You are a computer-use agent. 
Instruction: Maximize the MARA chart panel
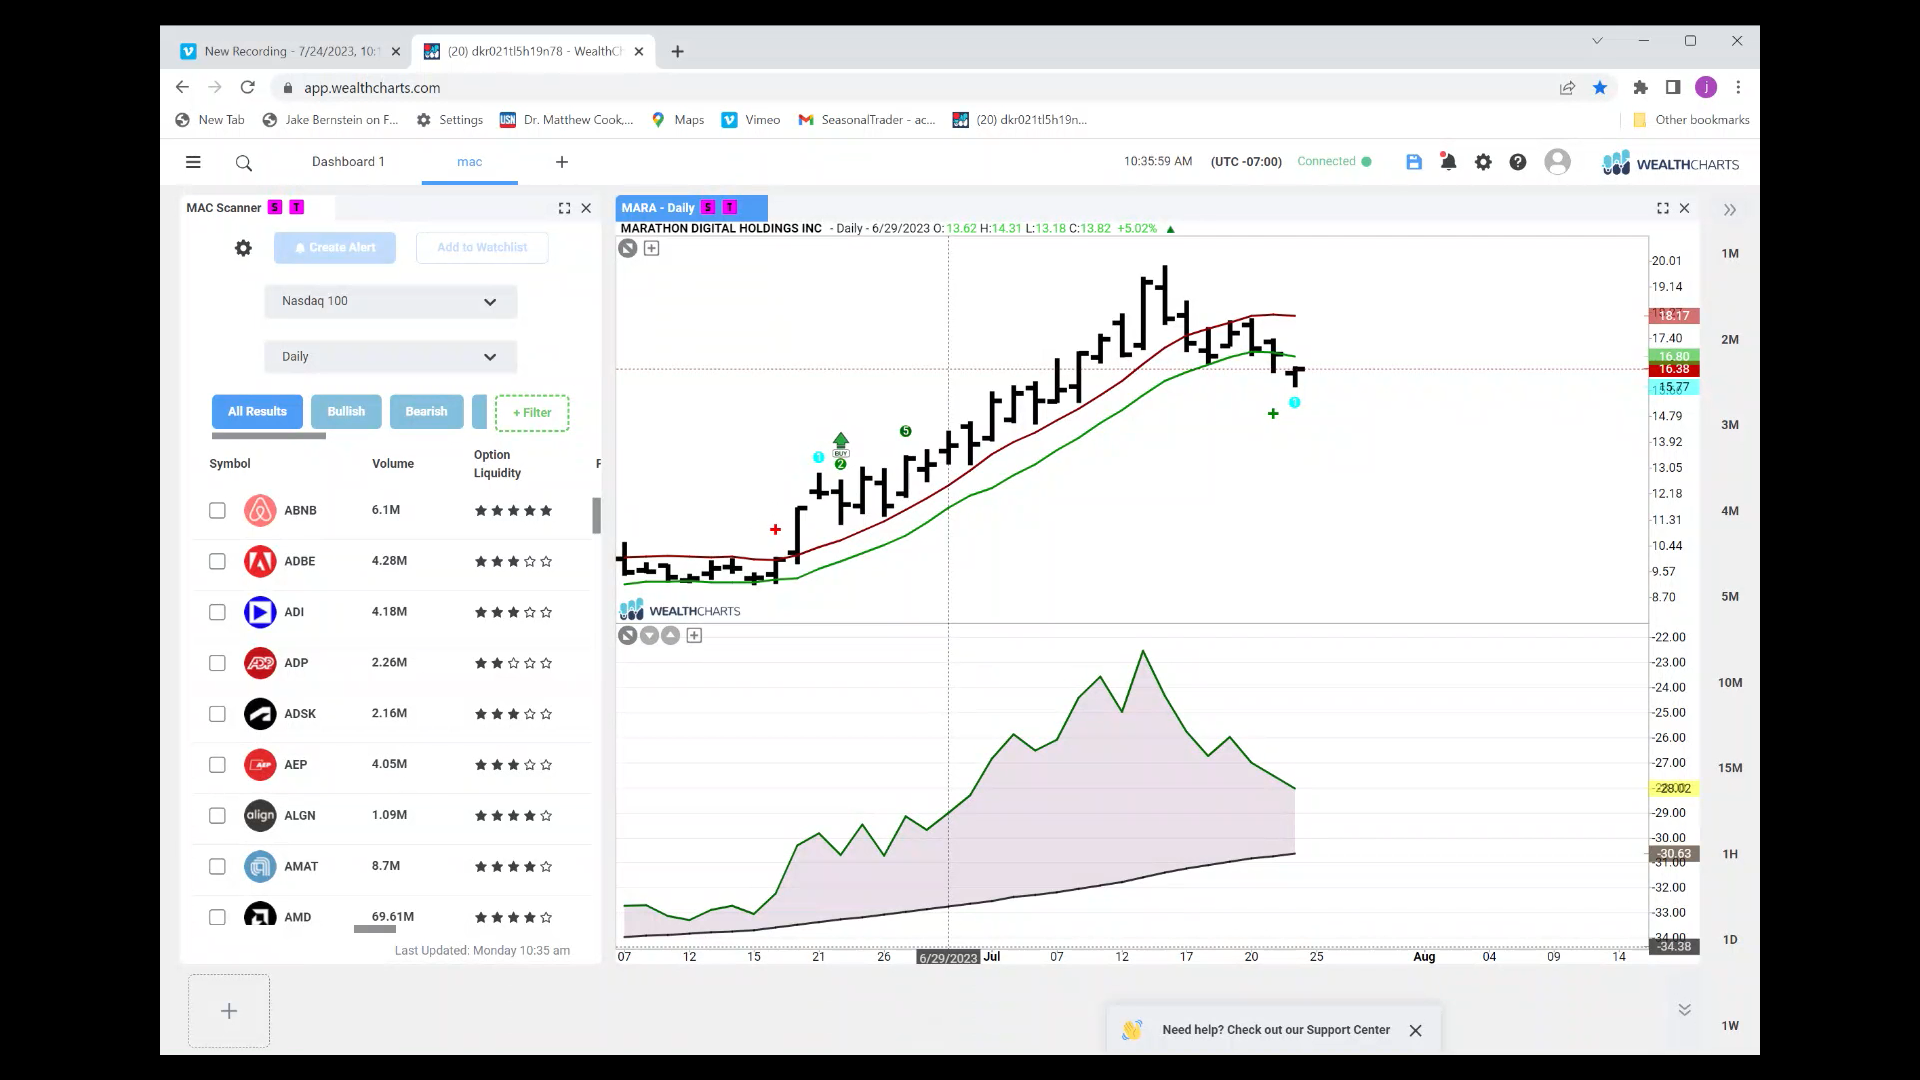point(1663,208)
